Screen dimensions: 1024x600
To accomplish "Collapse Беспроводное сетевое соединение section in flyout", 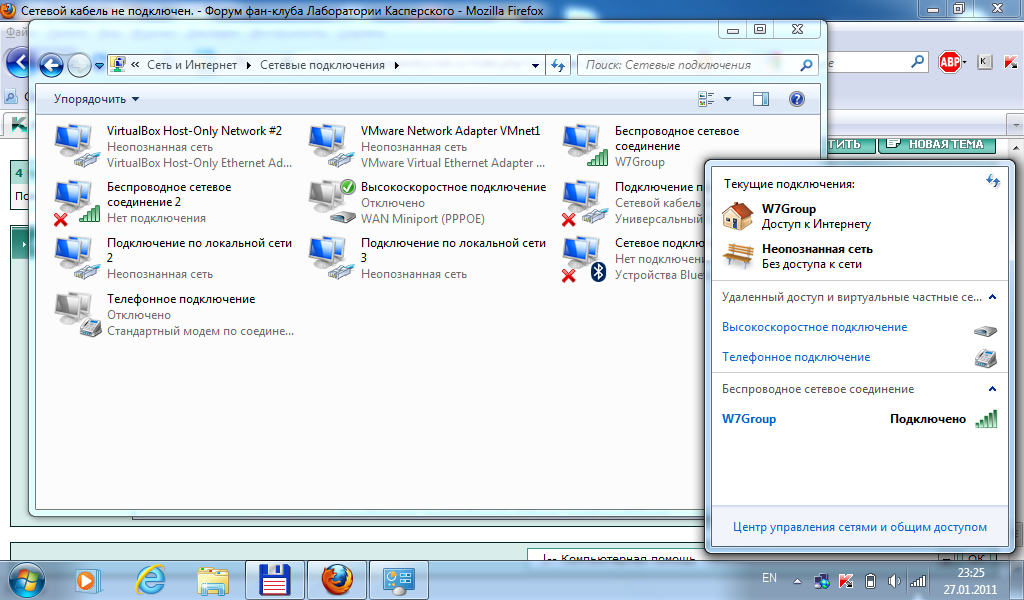I will pyautogui.click(x=993, y=389).
